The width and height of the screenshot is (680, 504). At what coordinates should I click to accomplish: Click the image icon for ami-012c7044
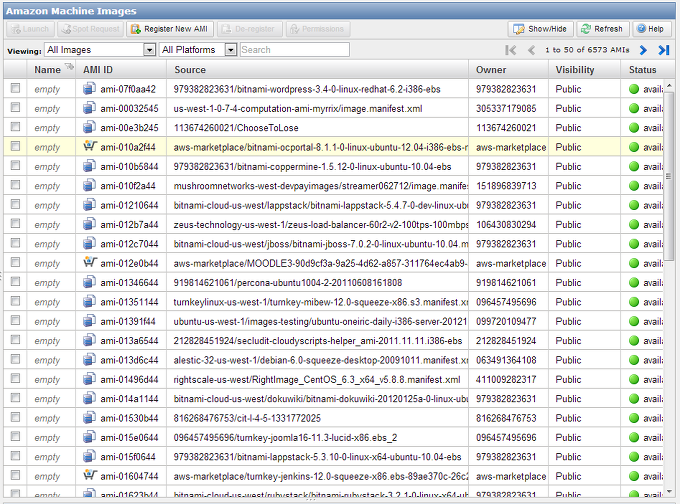click(89, 243)
